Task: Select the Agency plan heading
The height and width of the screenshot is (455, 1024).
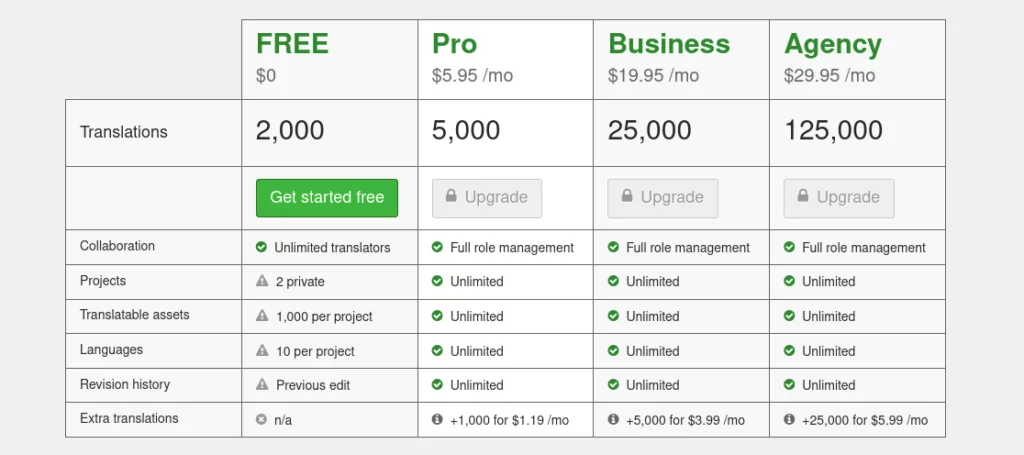Action: (x=833, y=45)
